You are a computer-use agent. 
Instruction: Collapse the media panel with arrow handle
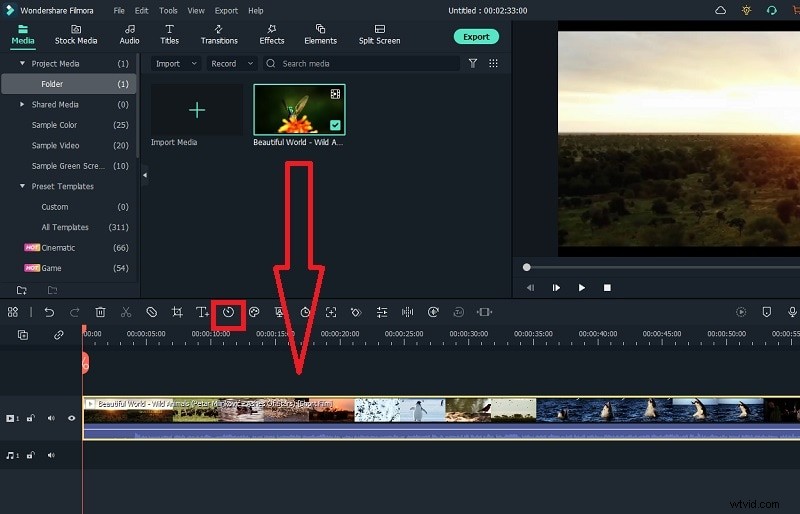(x=145, y=175)
